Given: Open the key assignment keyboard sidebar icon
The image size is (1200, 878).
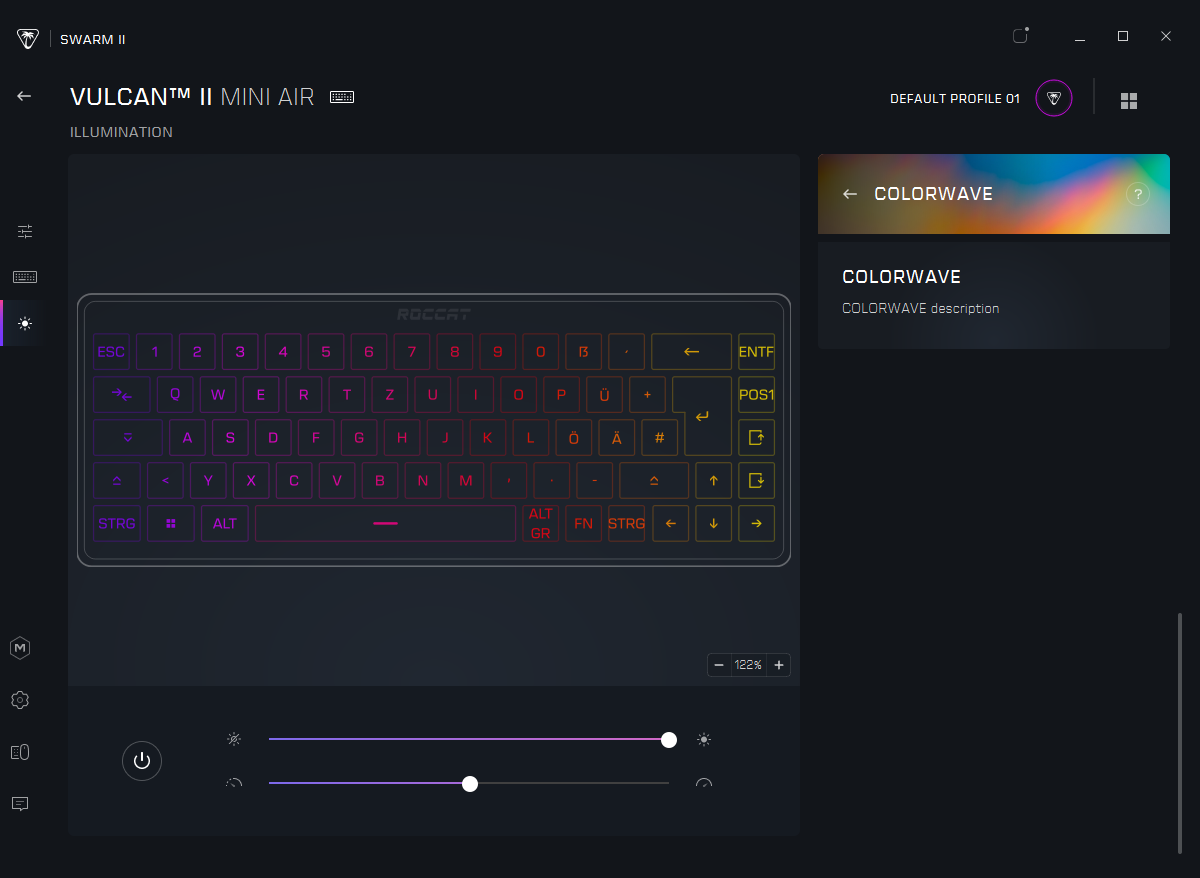Looking at the screenshot, I should [25, 277].
